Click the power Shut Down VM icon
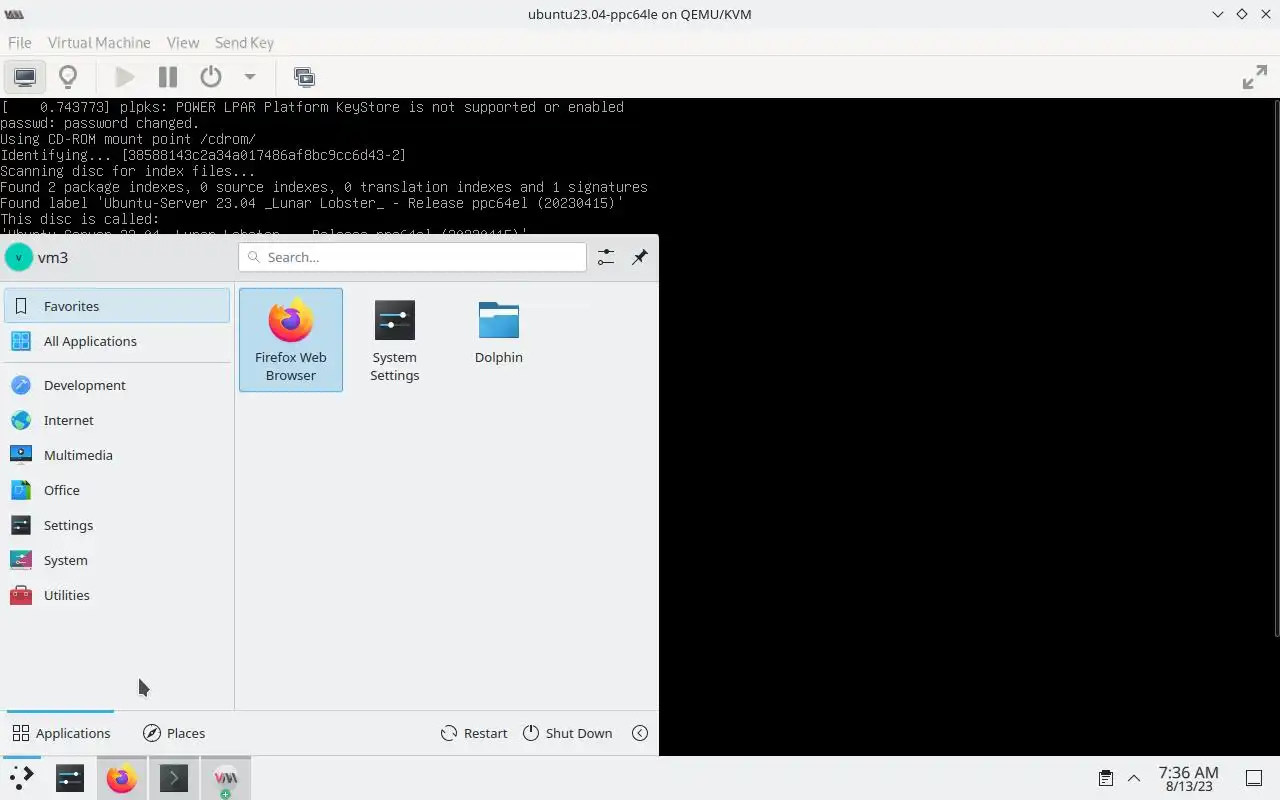1280x800 pixels. click(x=210, y=77)
